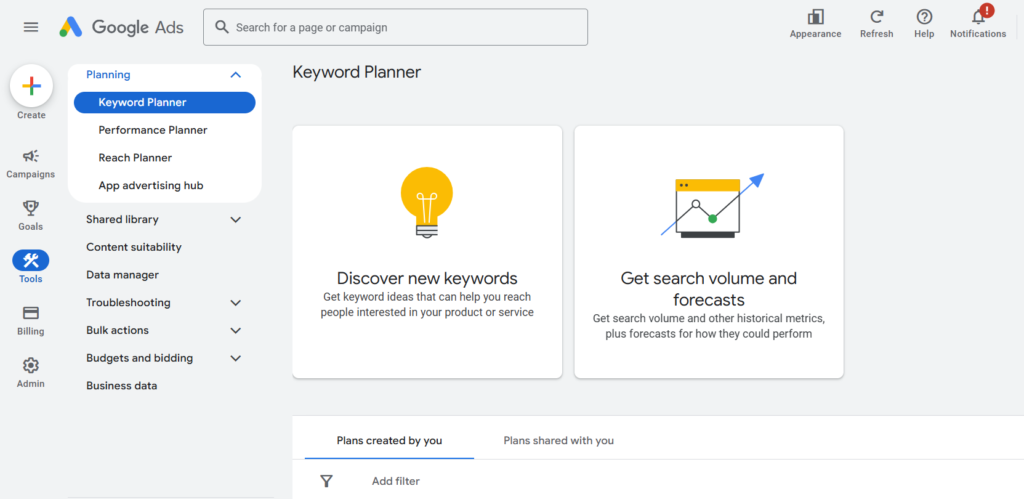Click the search magnifier icon
1024x499 pixels.
tap(222, 27)
